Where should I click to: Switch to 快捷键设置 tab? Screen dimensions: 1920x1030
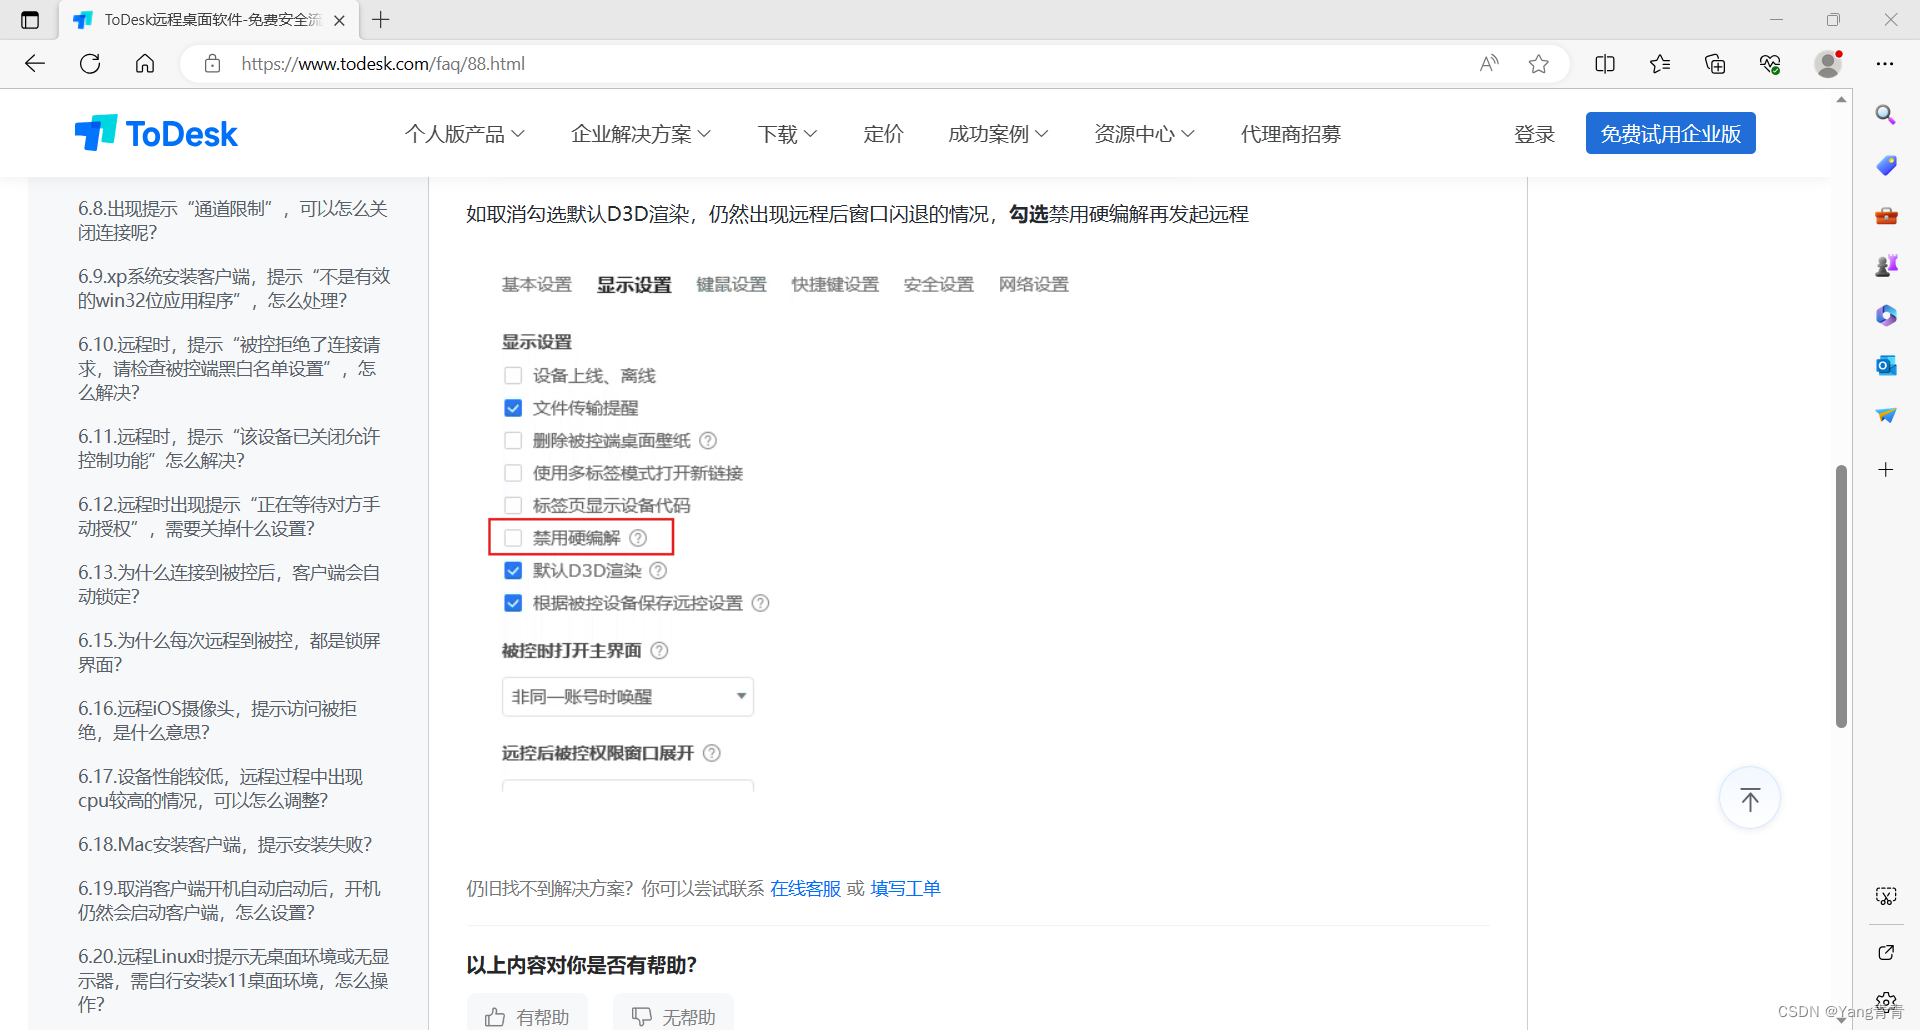(x=835, y=285)
